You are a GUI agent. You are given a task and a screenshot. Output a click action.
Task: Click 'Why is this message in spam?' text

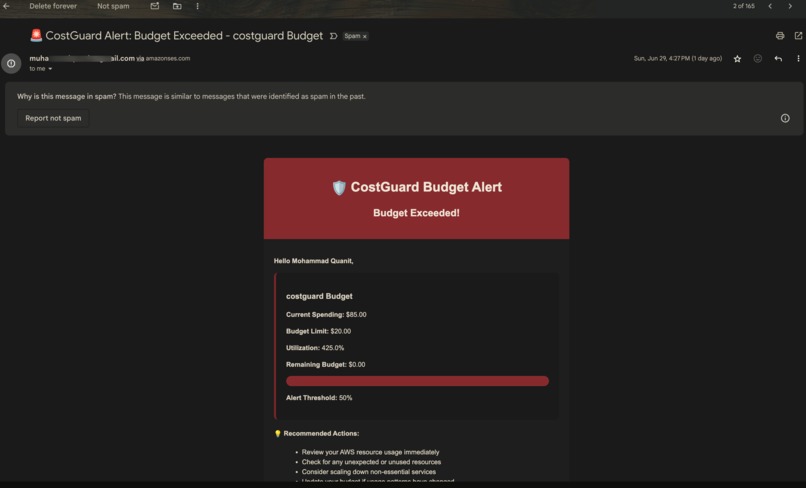pyautogui.click(x=66, y=96)
